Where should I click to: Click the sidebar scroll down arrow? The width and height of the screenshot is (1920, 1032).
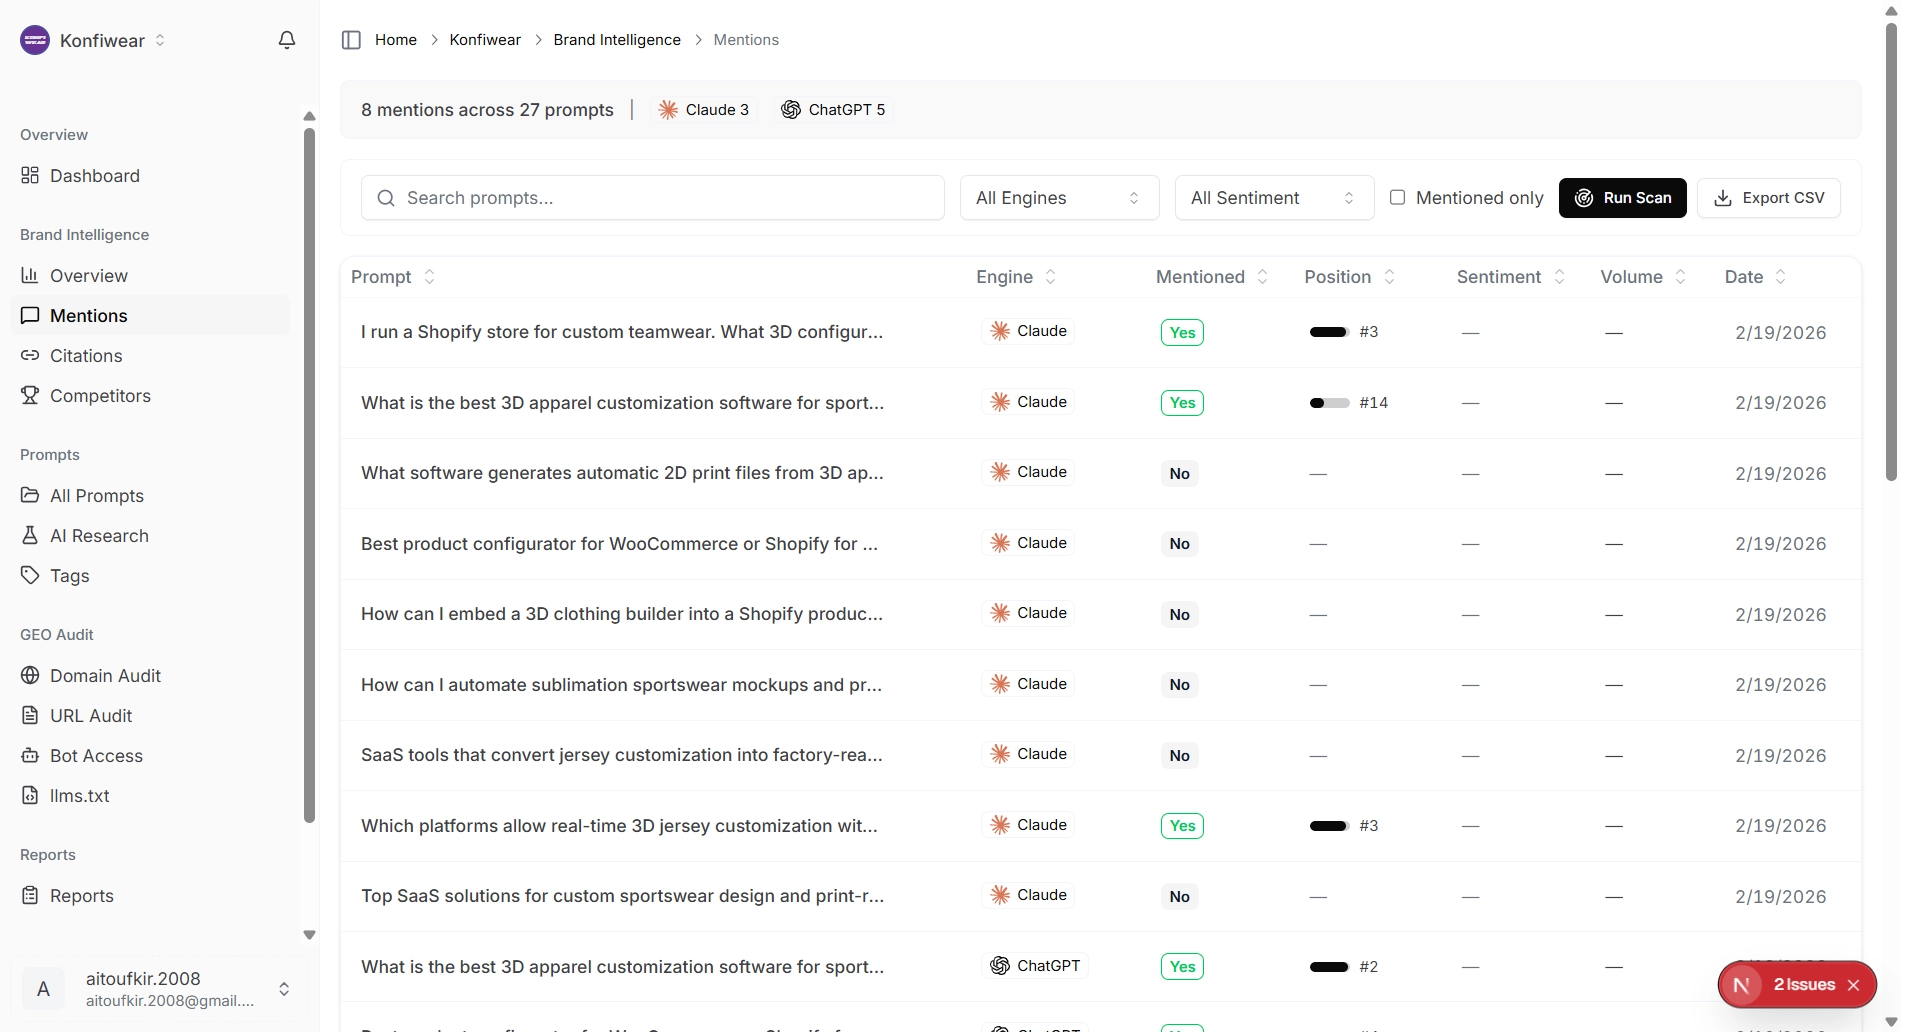click(309, 935)
